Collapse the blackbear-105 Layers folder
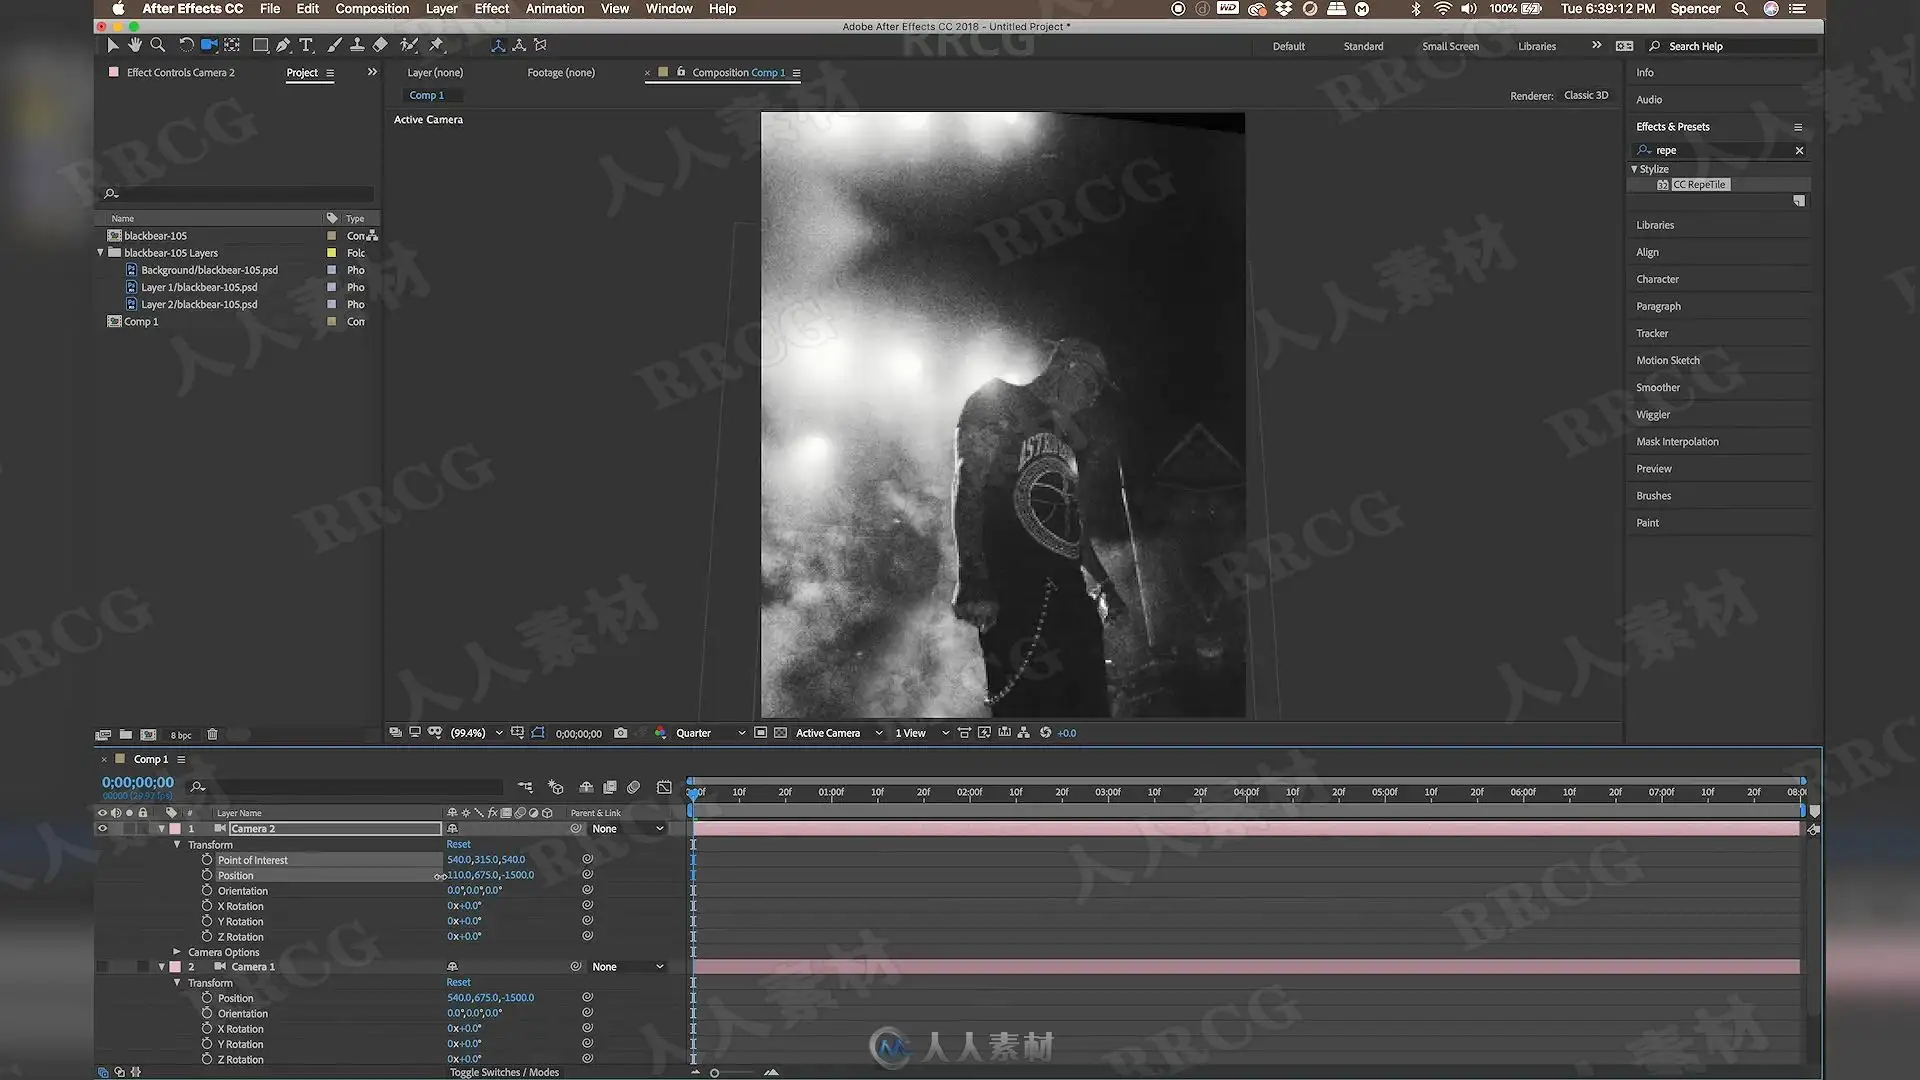The width and height of the screenshot is (1920, 1080). 101,253
